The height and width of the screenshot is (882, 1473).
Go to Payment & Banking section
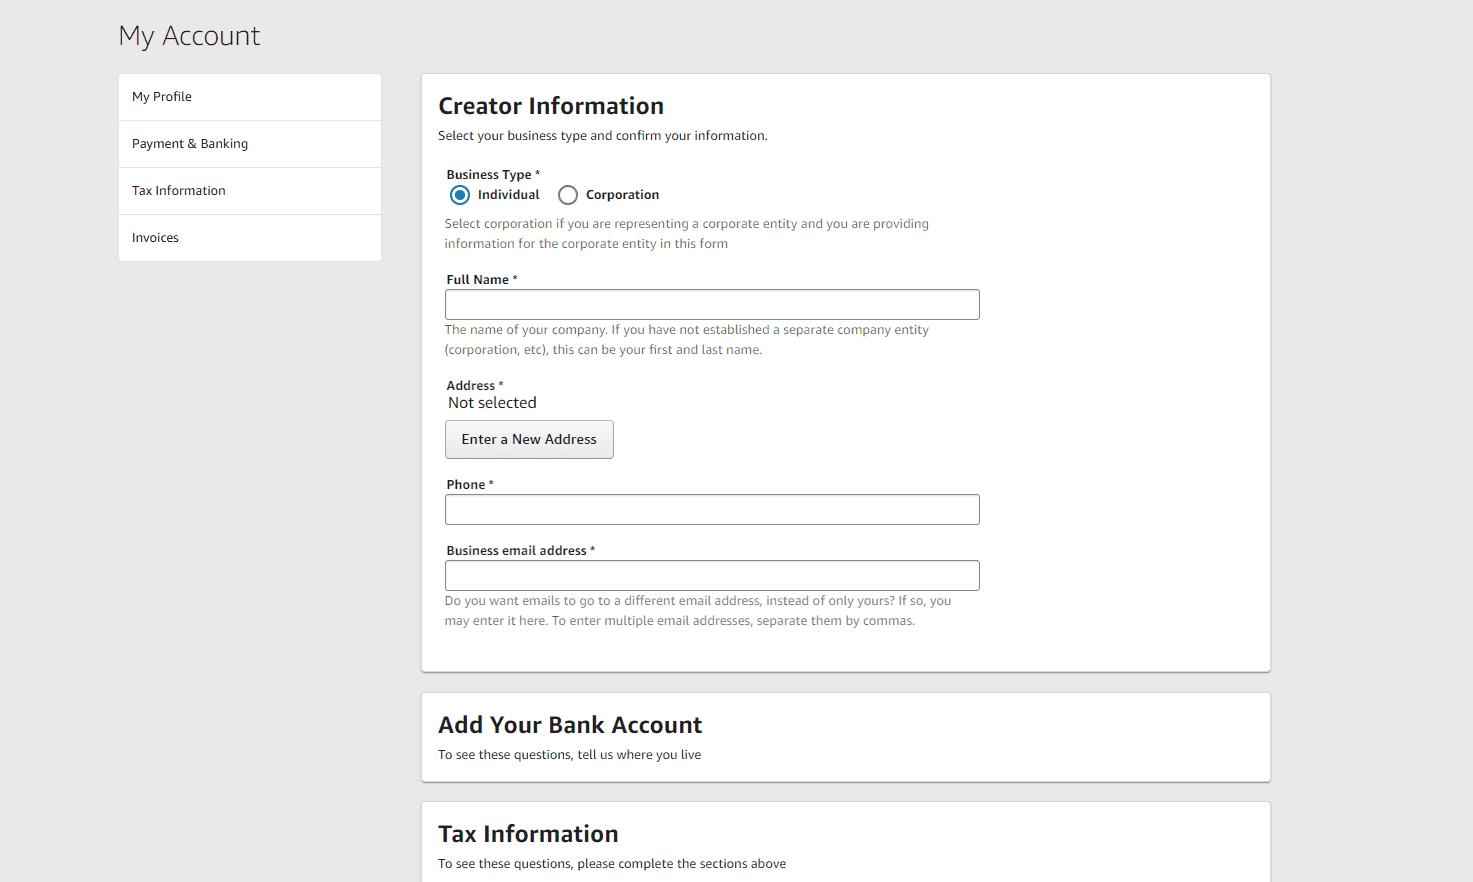[190, 144]
